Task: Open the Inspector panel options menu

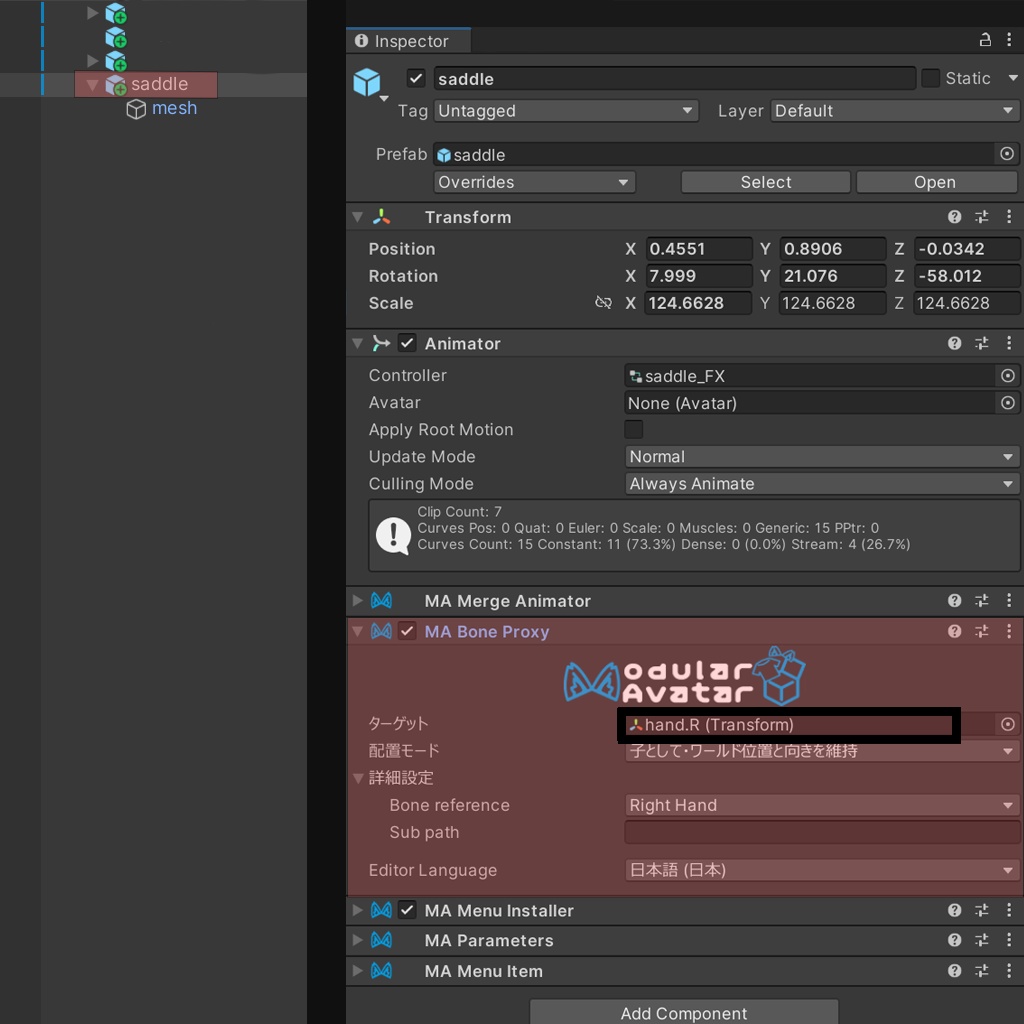Action: tap(1009, 40)
